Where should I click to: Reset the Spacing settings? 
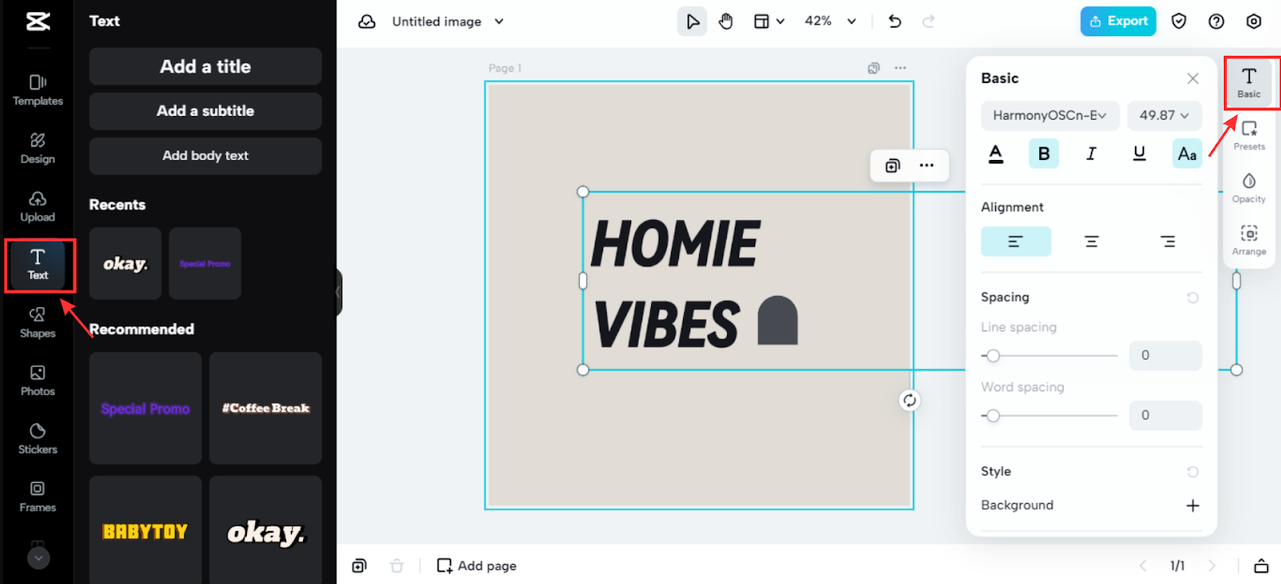tap(1192, 298)
